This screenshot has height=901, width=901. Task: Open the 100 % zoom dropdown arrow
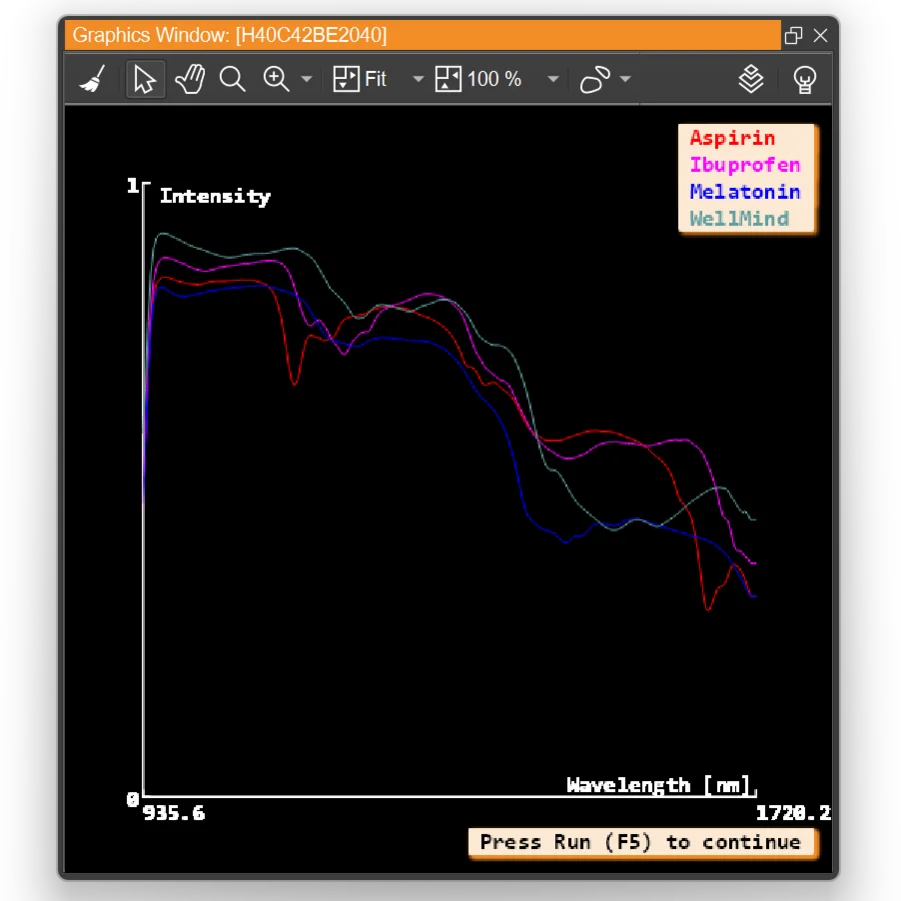(553, 79)
